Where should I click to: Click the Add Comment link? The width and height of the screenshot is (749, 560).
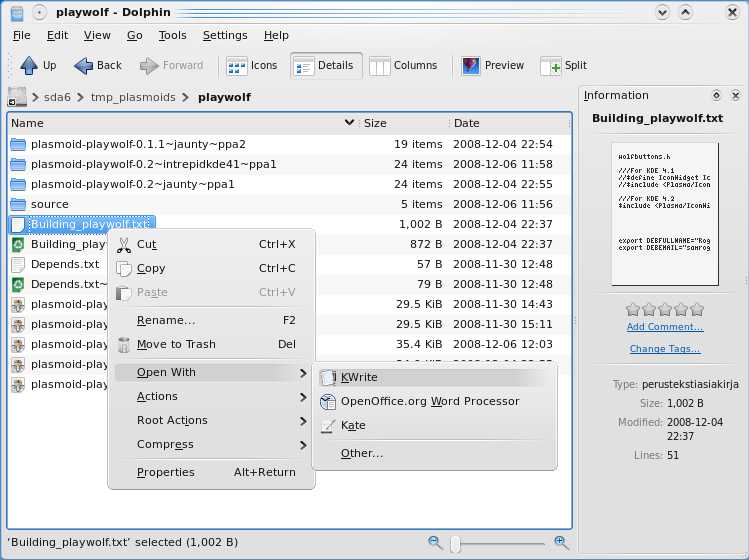[x=665, y=327]
